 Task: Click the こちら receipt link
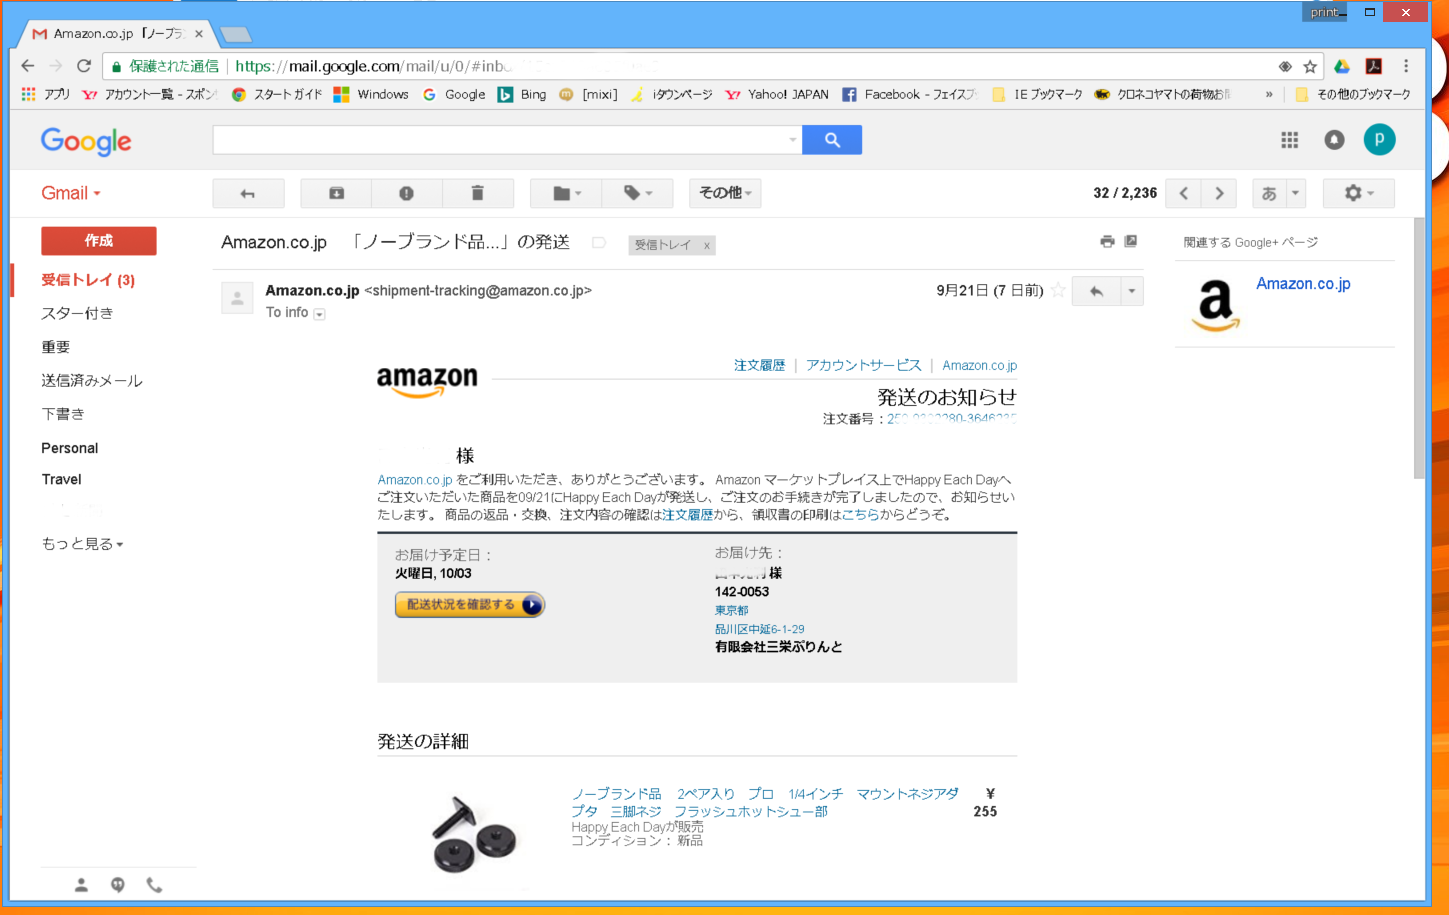pos(861,515)
